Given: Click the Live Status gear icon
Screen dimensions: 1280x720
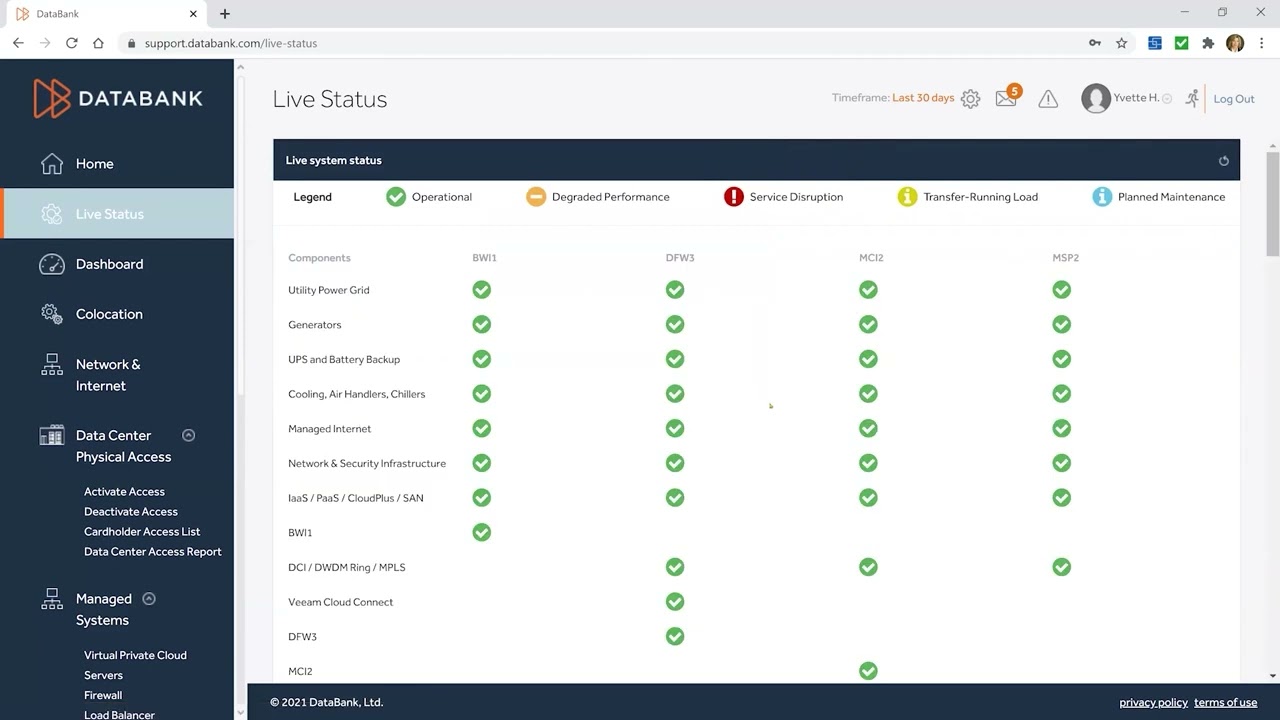Looking at the screenshot, I should 52,214.
